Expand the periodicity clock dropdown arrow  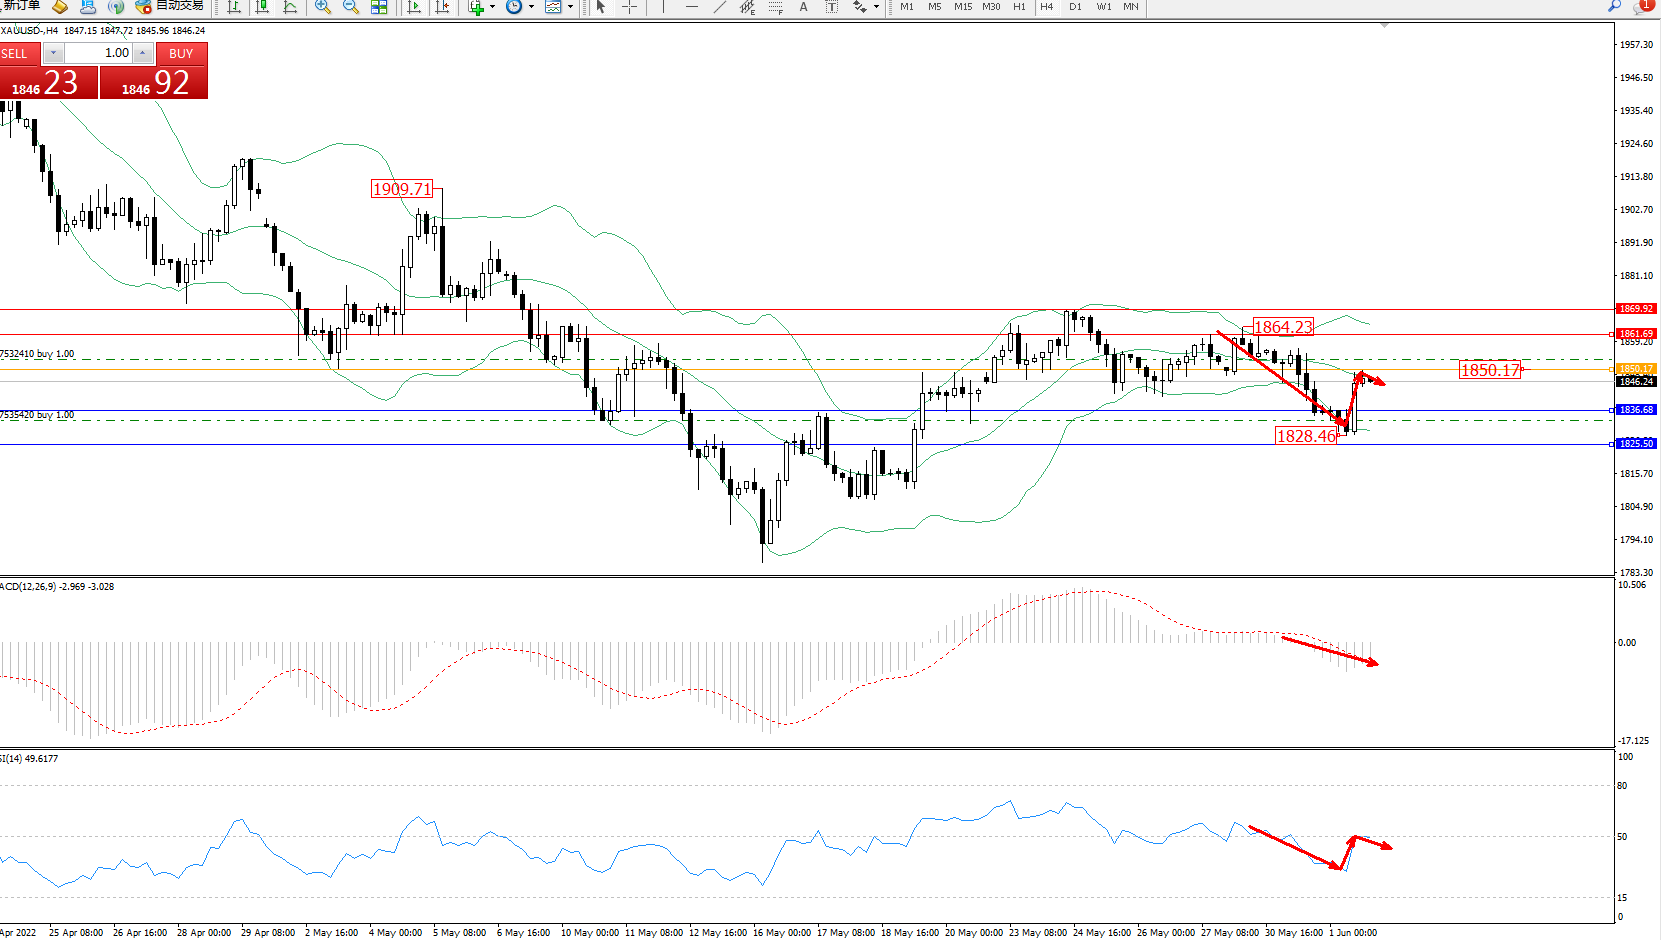531,7
